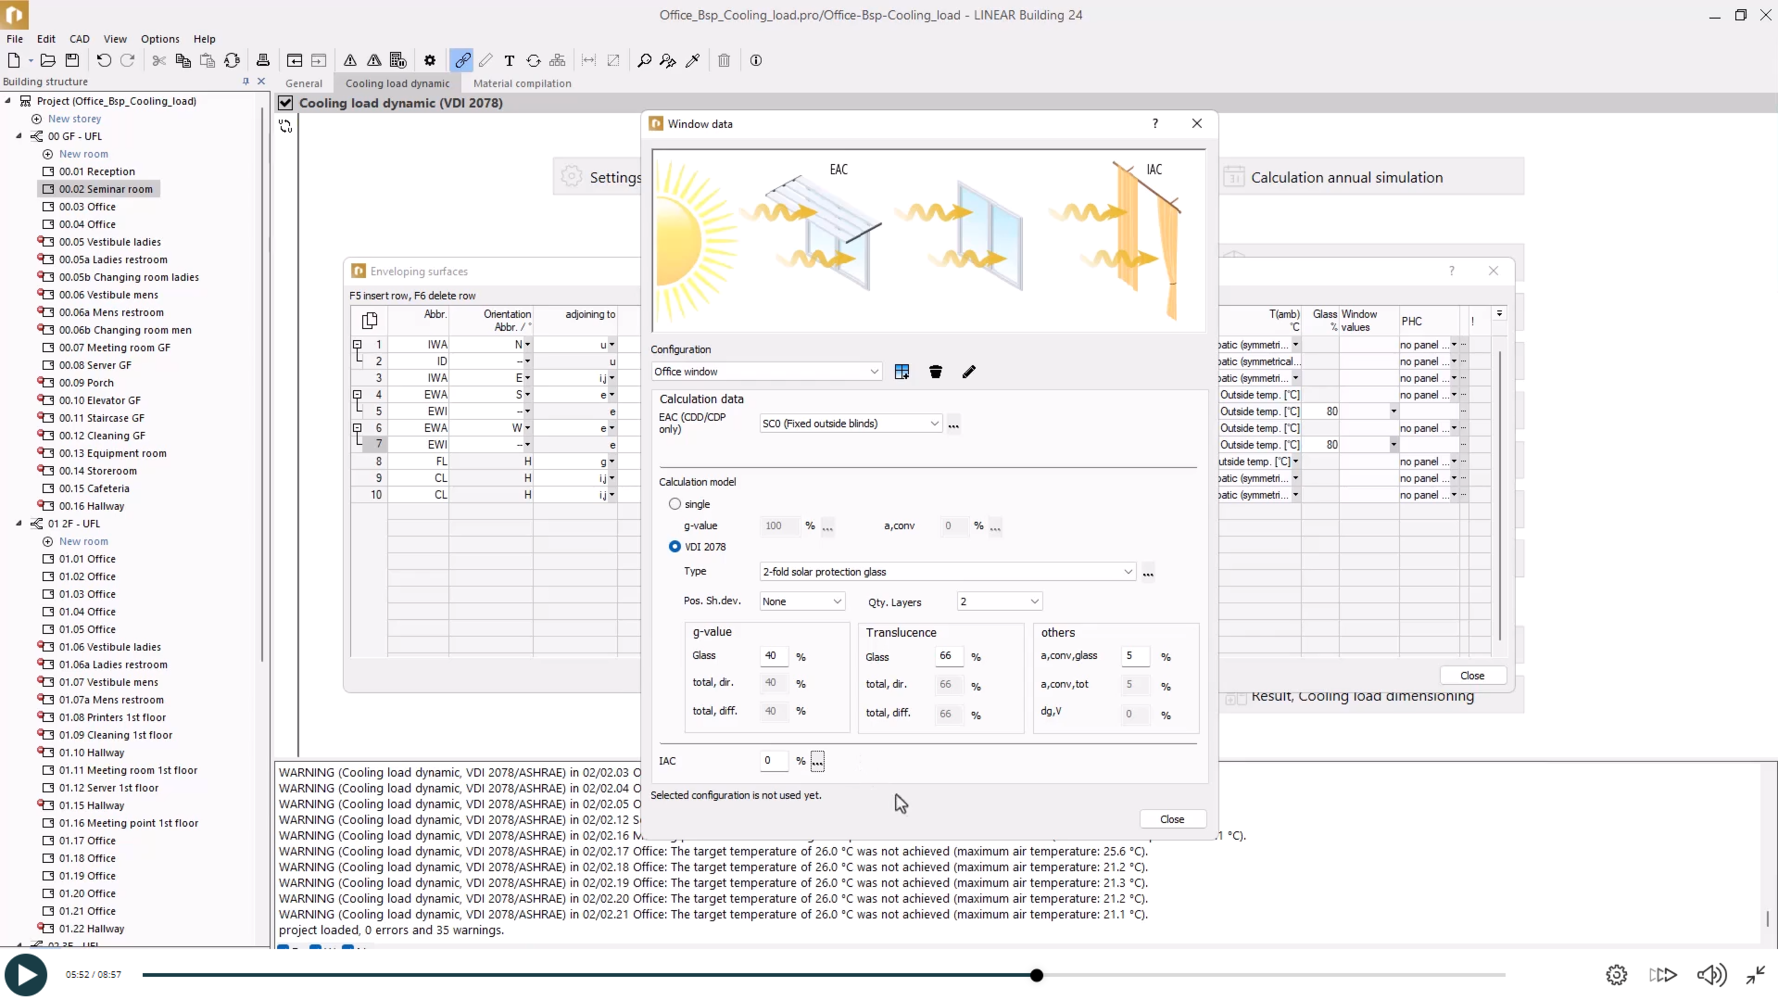Open the Qty. Layers dropdown

click(x=999, y=602)
